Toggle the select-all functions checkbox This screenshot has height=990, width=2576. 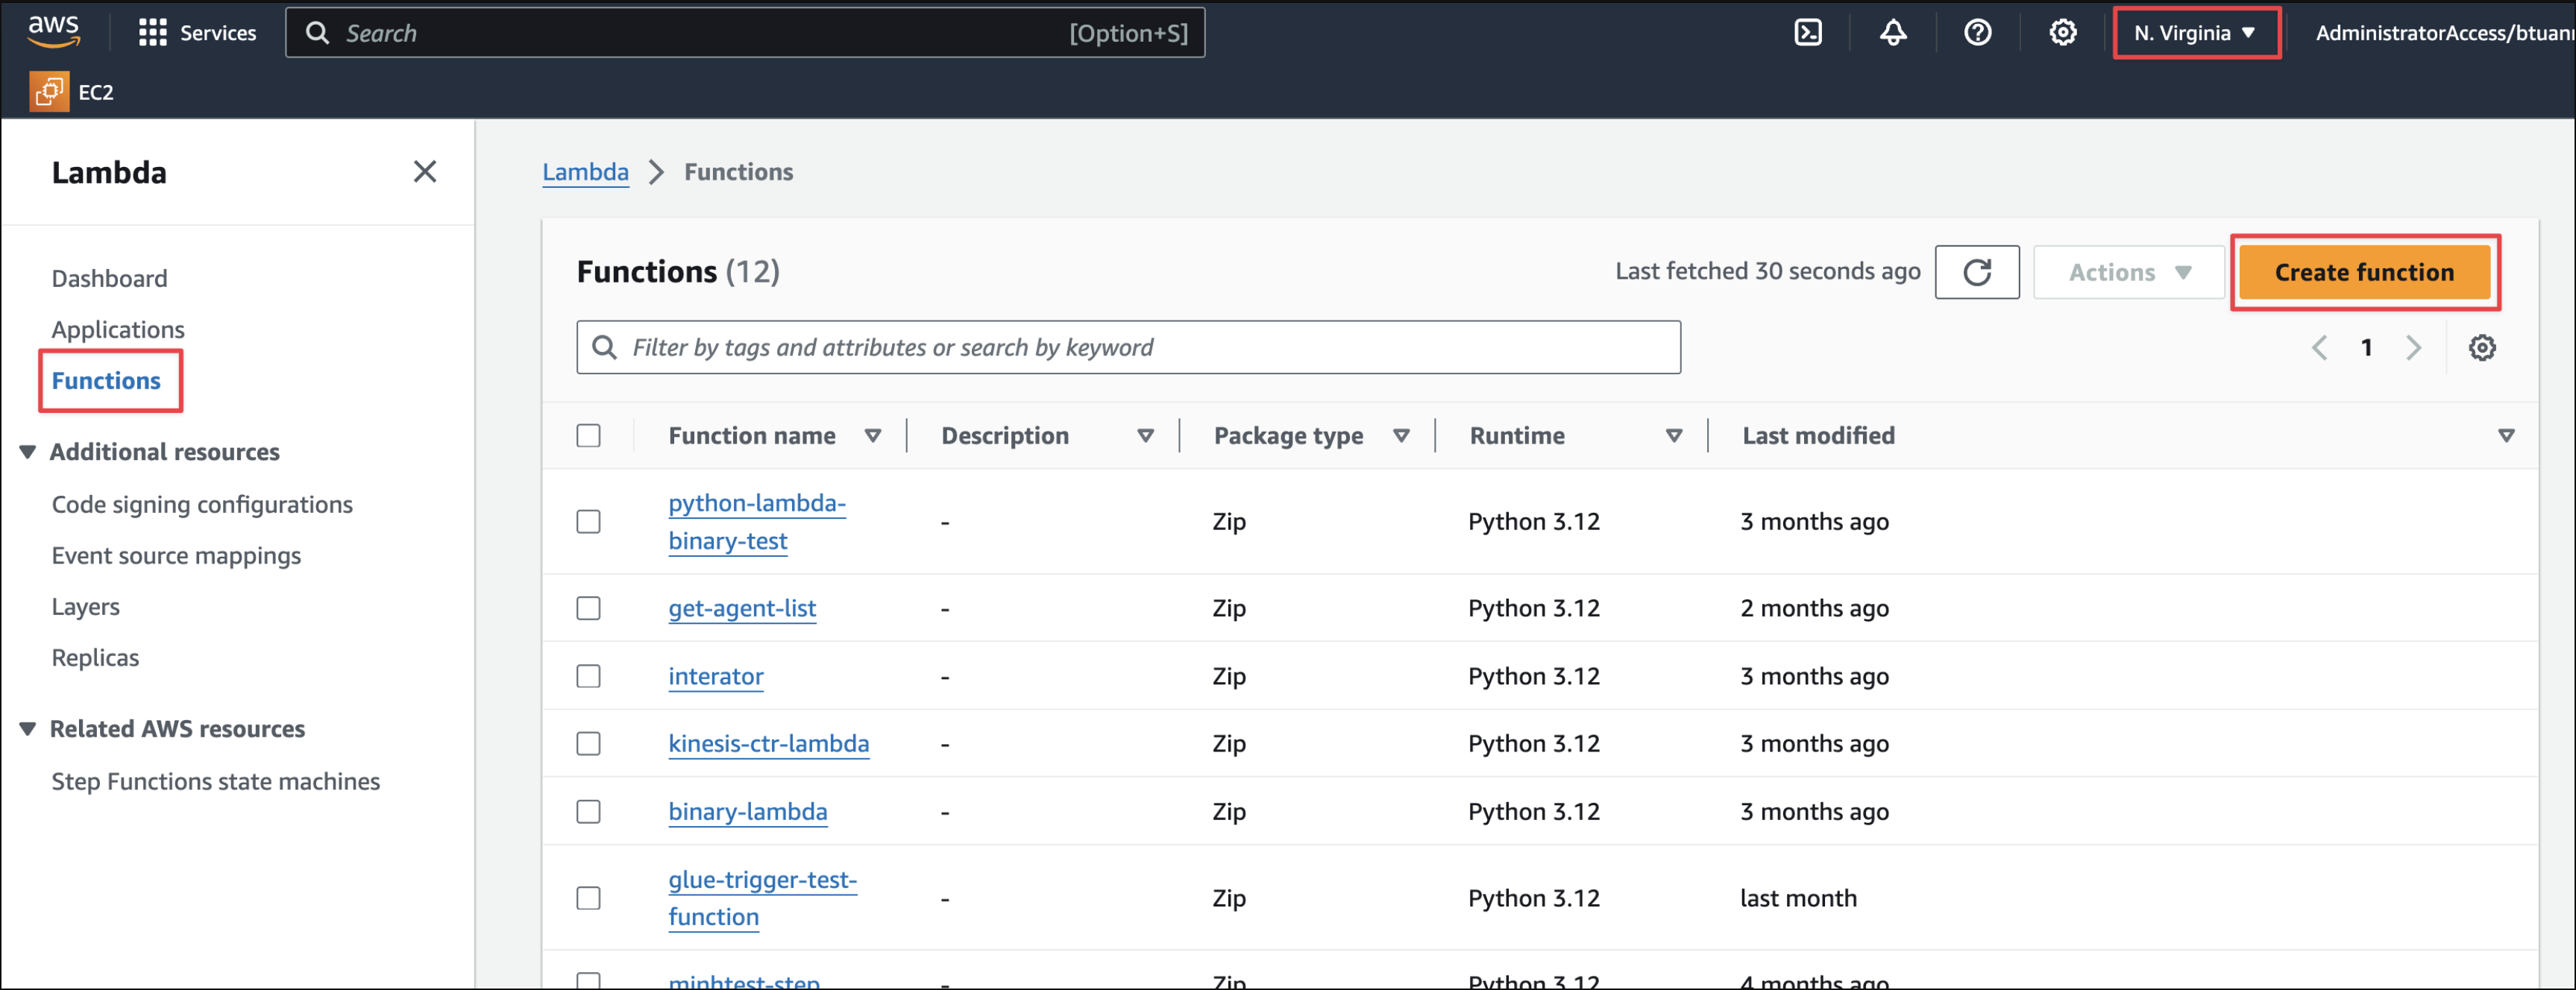pos(588,436)
